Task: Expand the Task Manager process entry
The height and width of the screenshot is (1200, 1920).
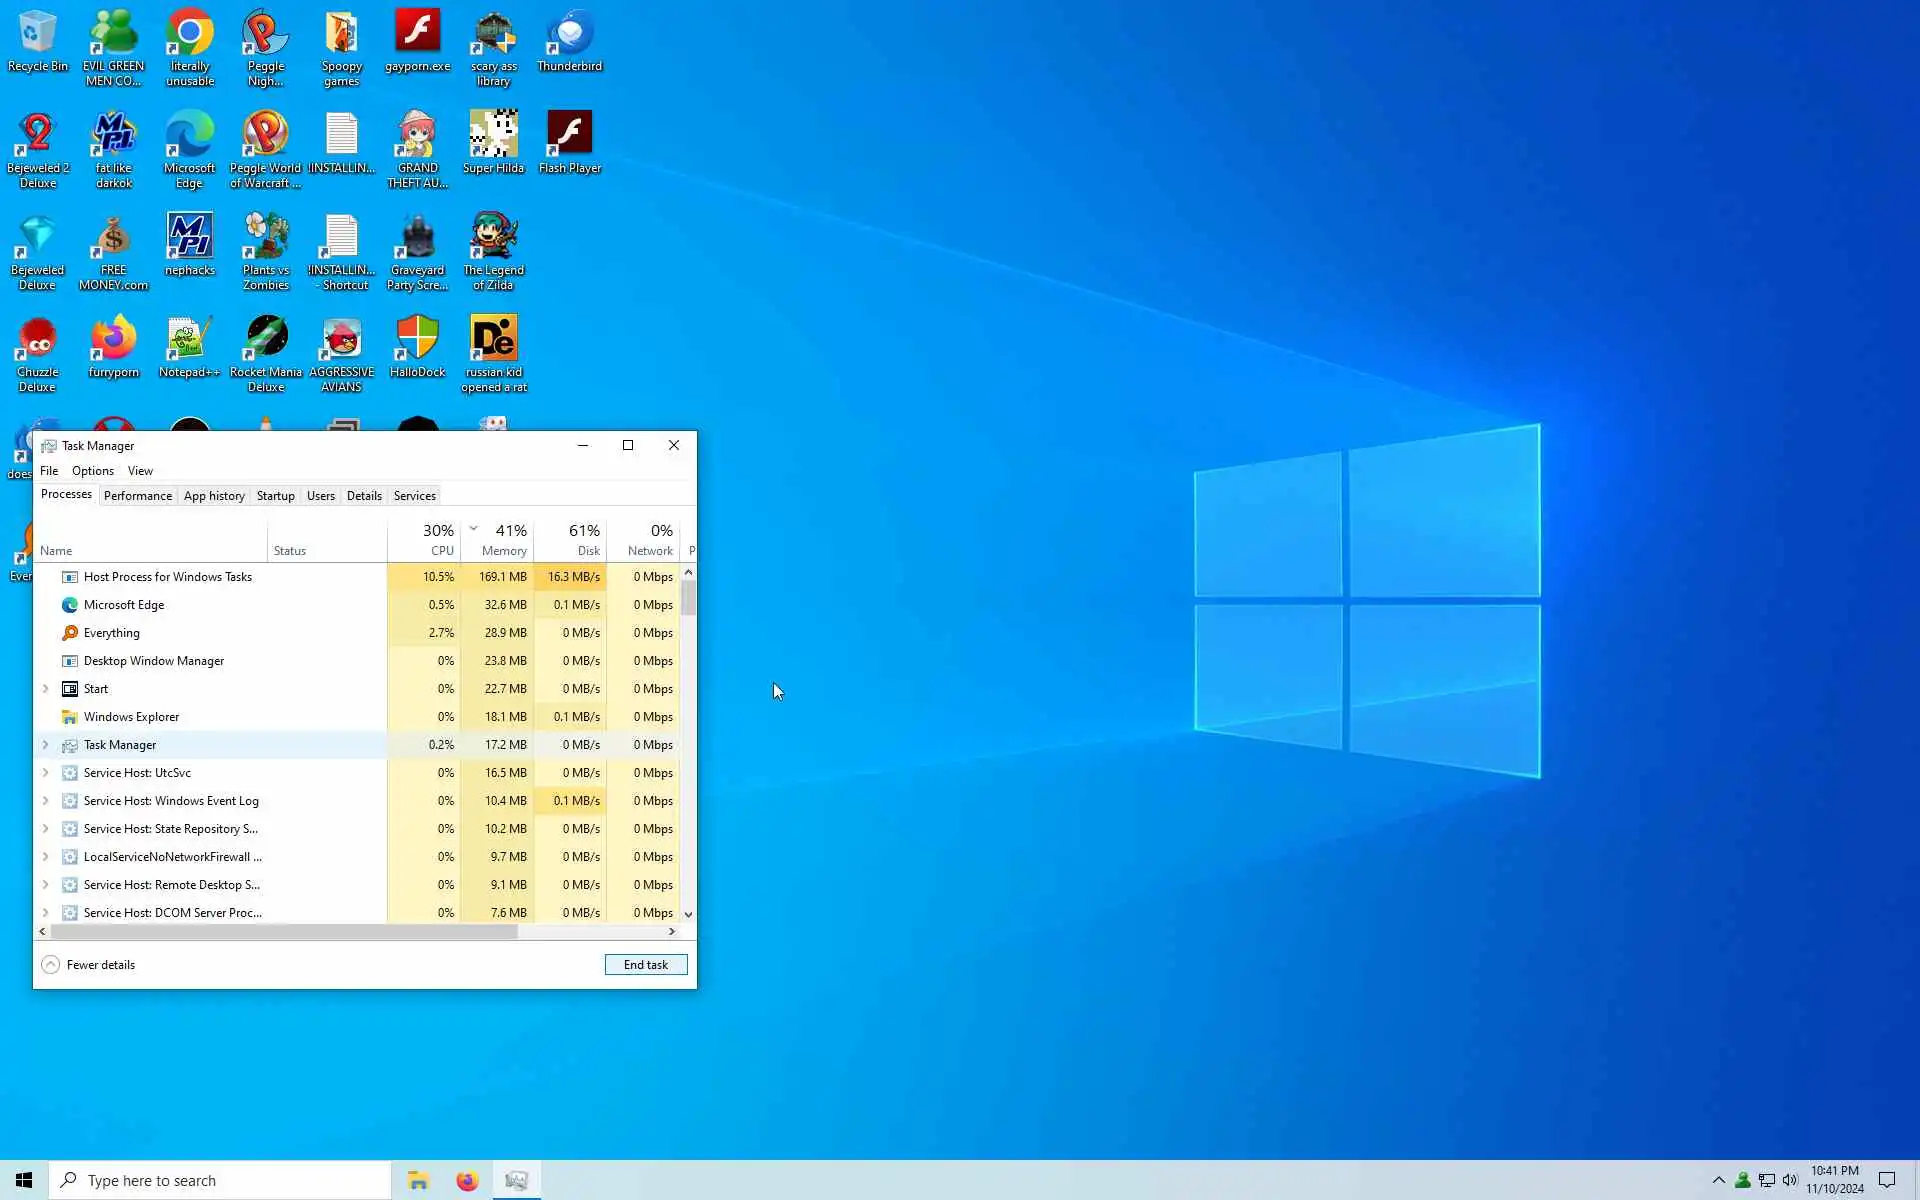Action: 45,745
